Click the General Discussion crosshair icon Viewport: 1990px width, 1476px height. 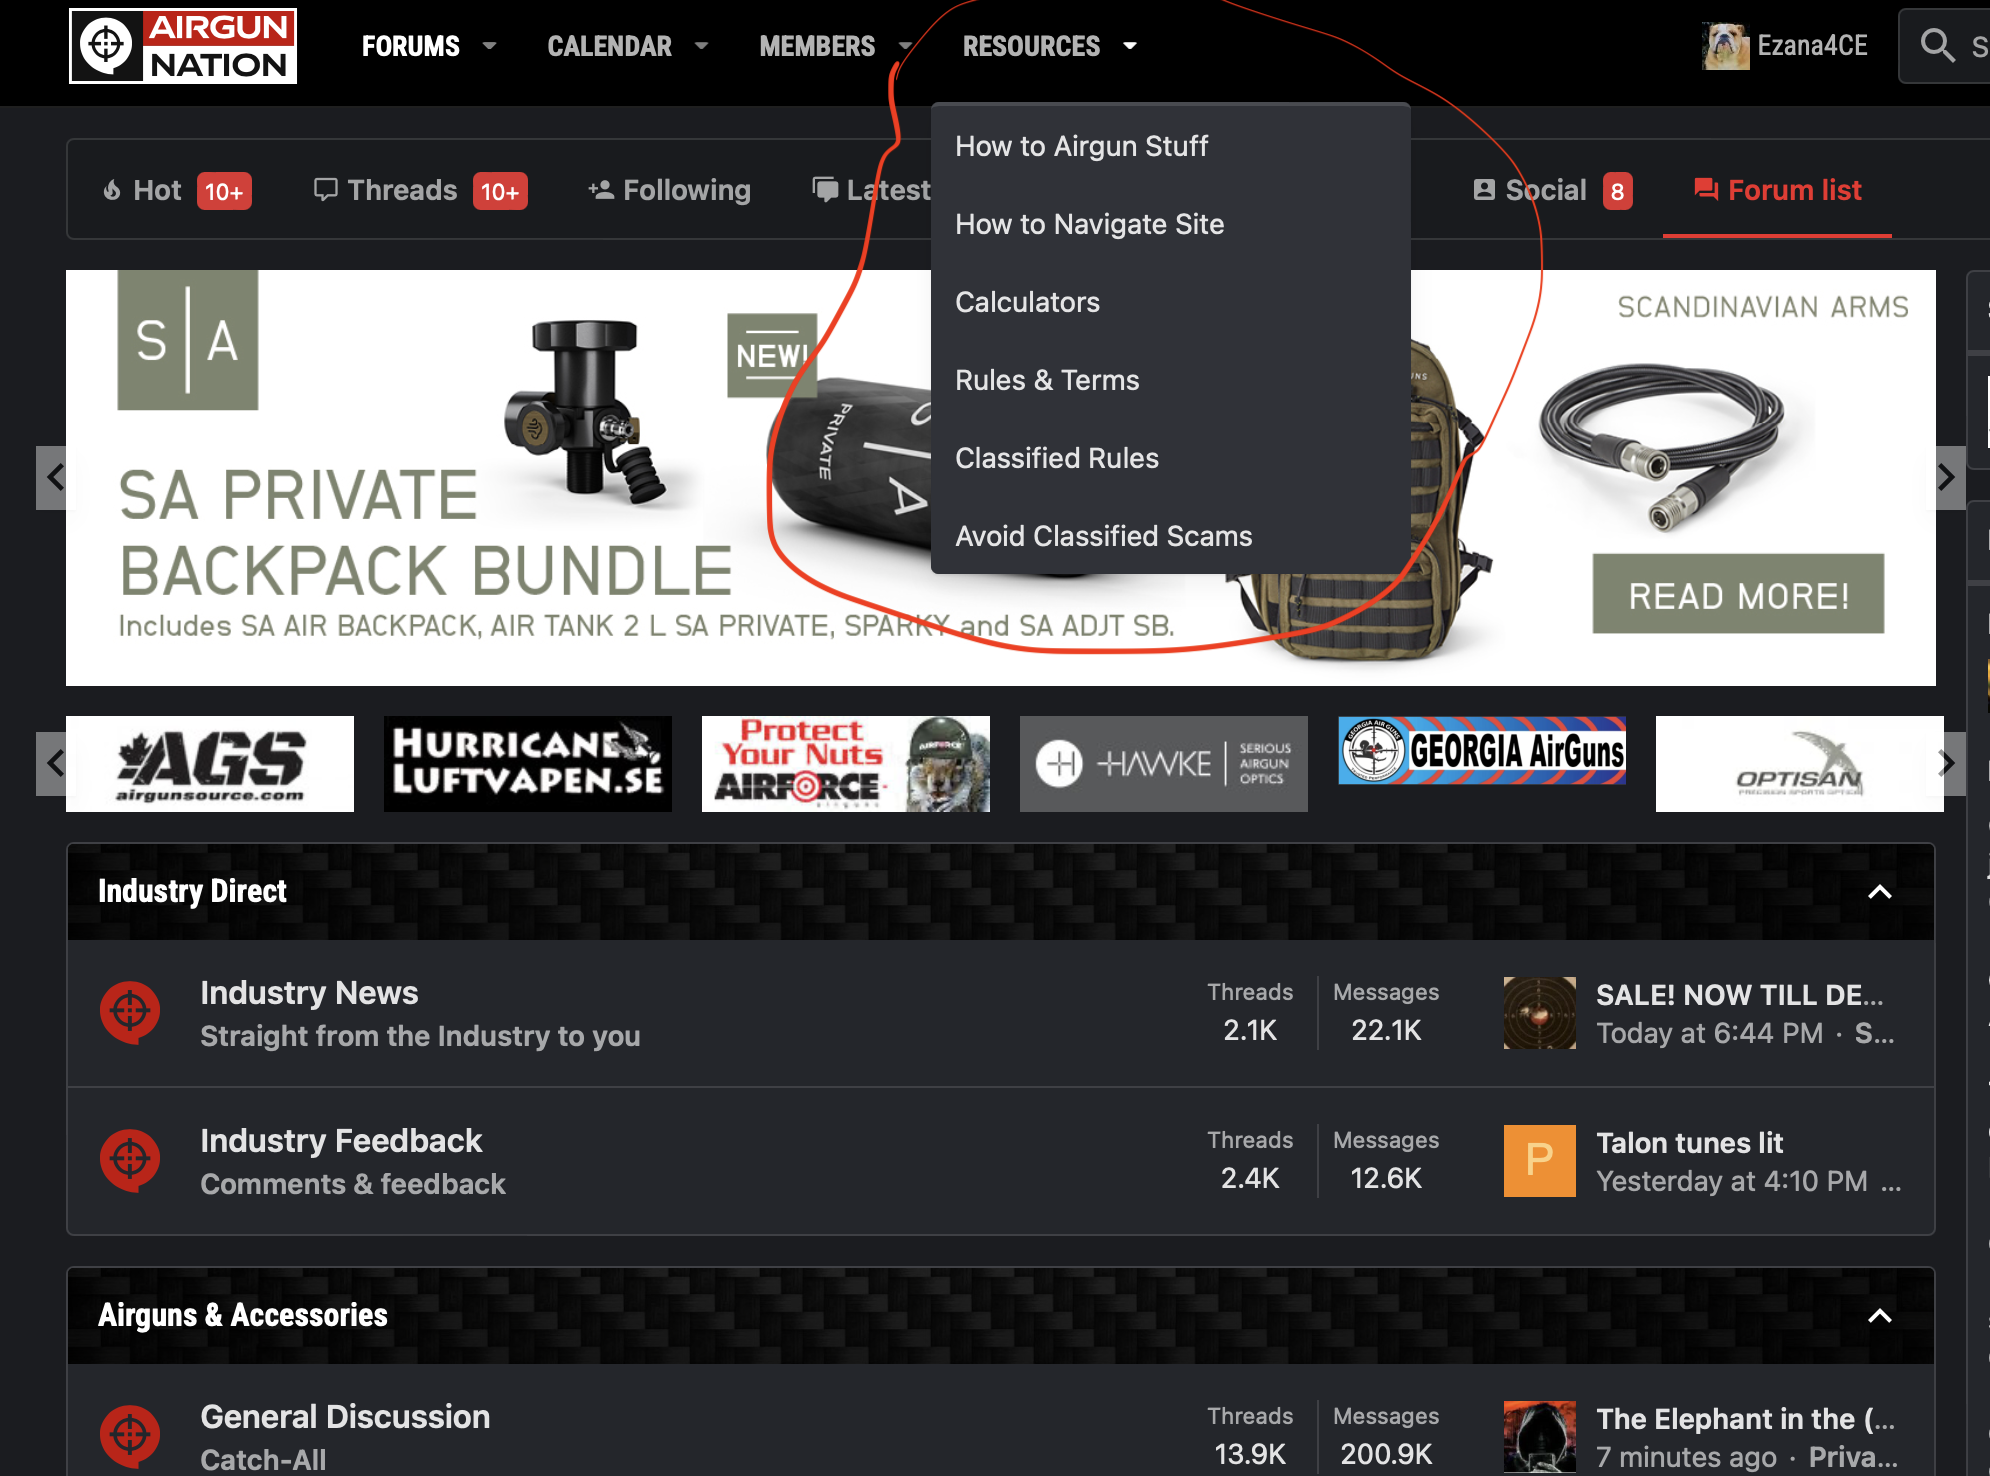coord(130,1436)
